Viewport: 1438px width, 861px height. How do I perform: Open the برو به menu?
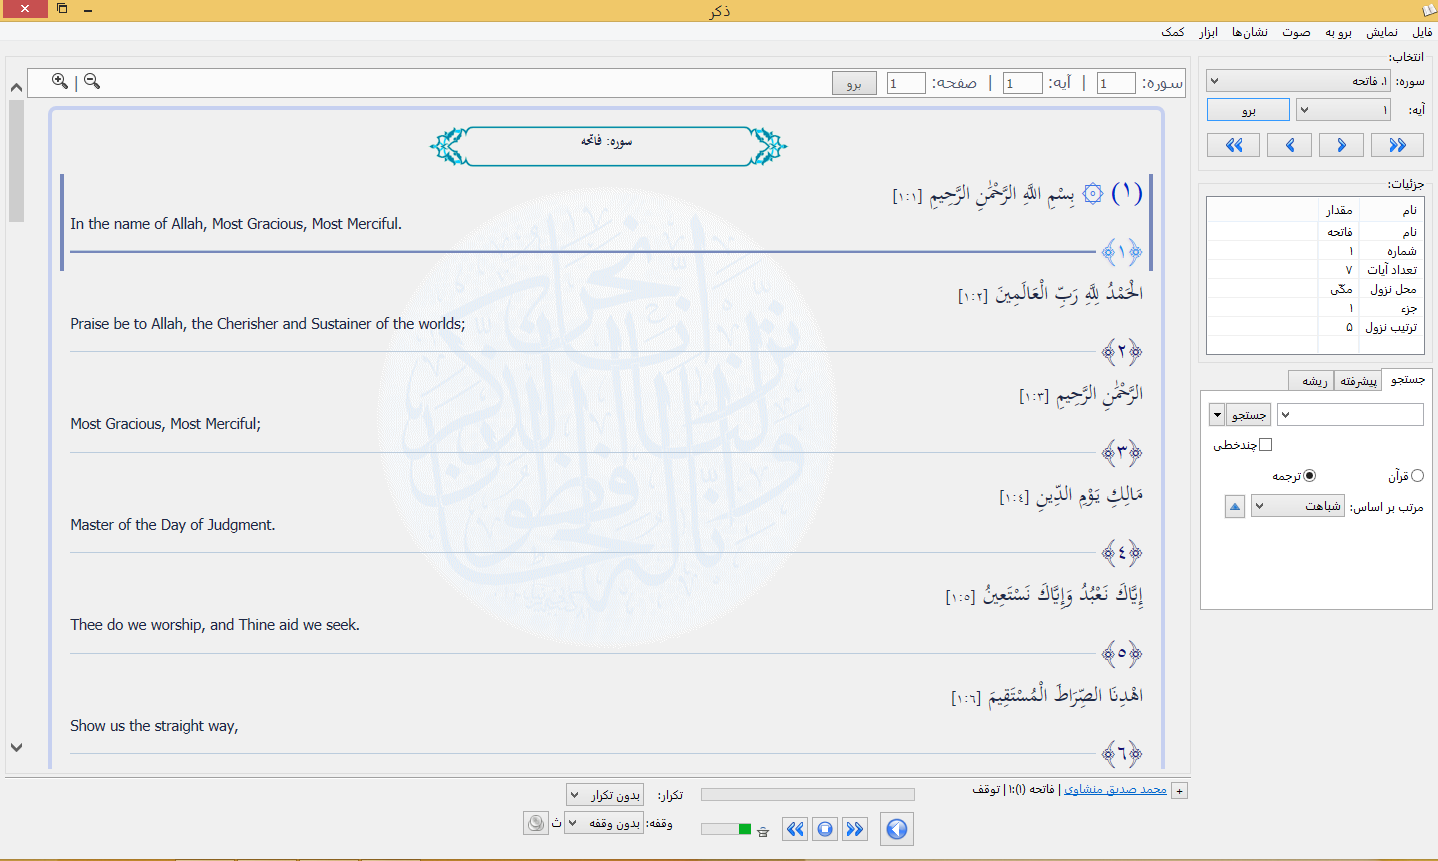[x=1338, y=32]
